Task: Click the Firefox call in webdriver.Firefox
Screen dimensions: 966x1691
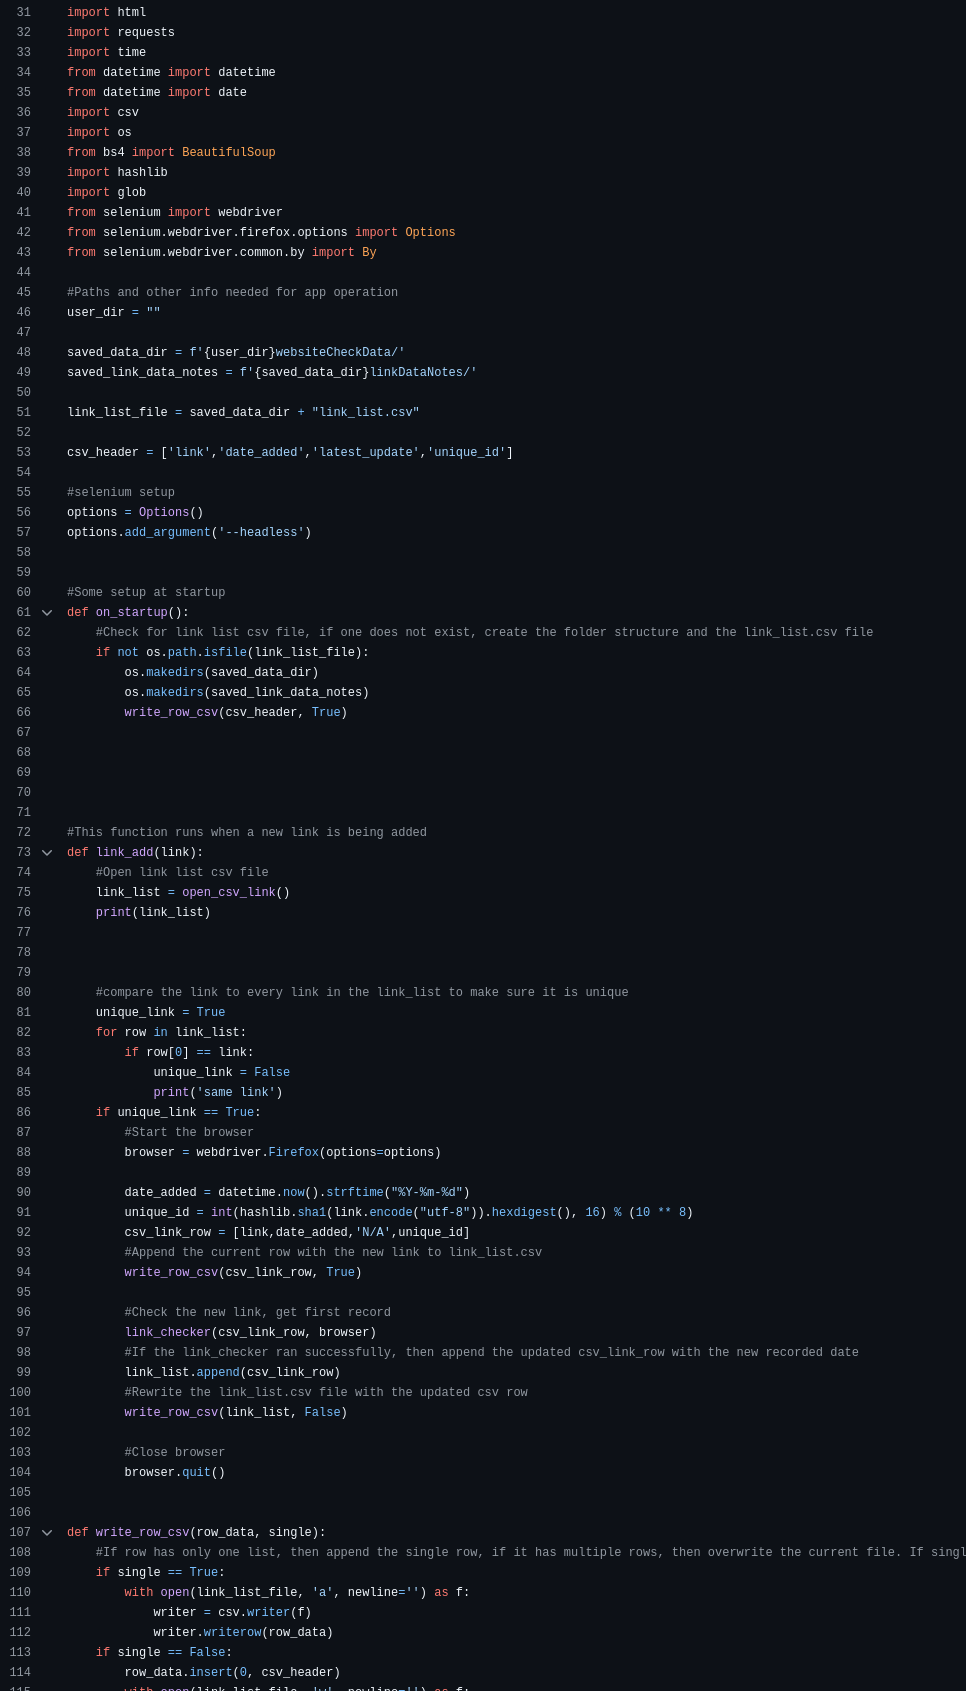Action: click(x=293, y=1153)
